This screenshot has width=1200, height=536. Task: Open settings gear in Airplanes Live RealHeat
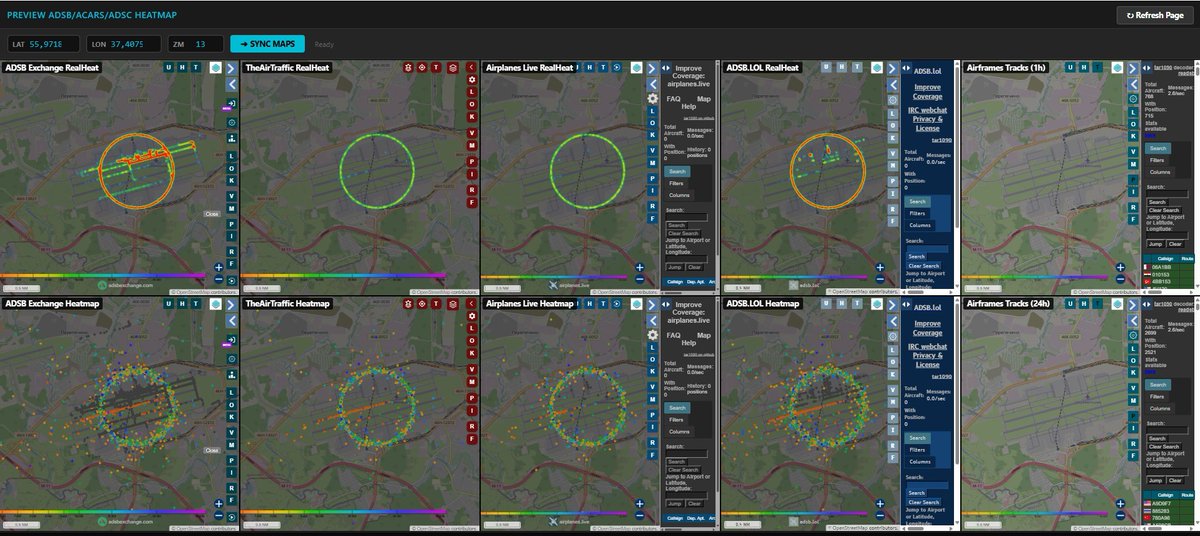click(652, 98)
